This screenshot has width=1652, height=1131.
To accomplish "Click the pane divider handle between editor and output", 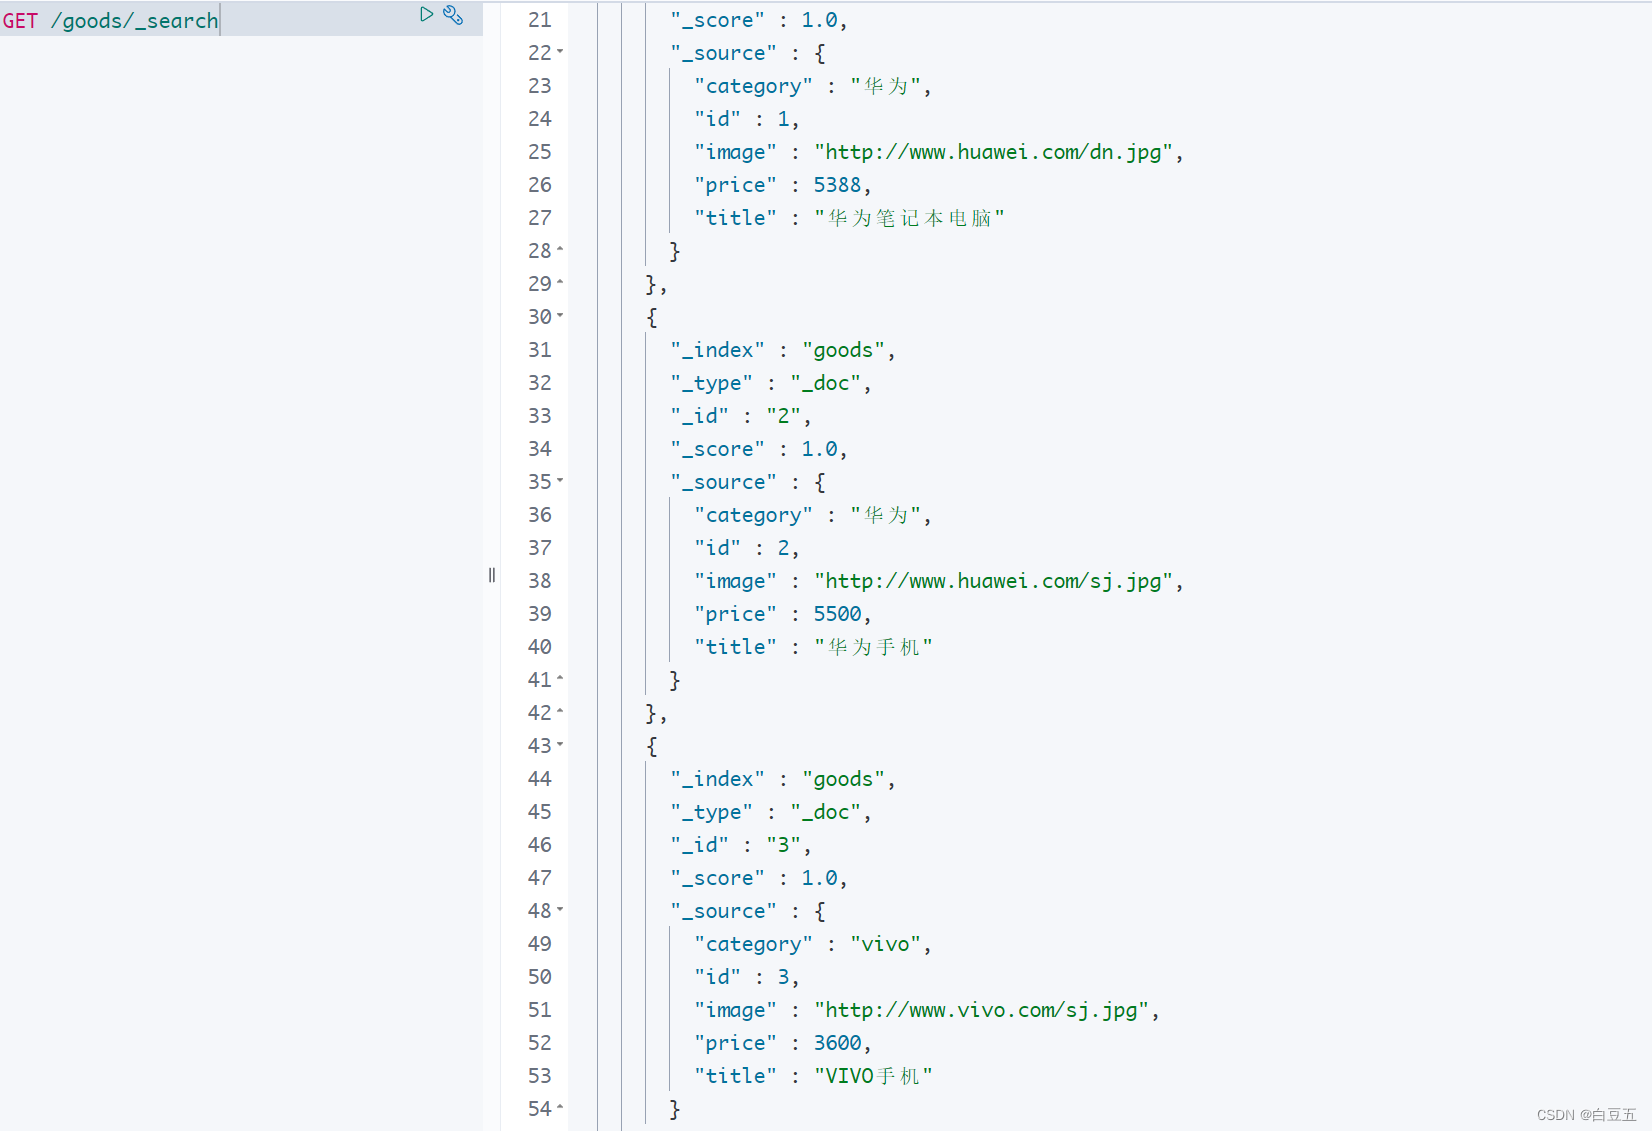I will [x=491, y=575].
